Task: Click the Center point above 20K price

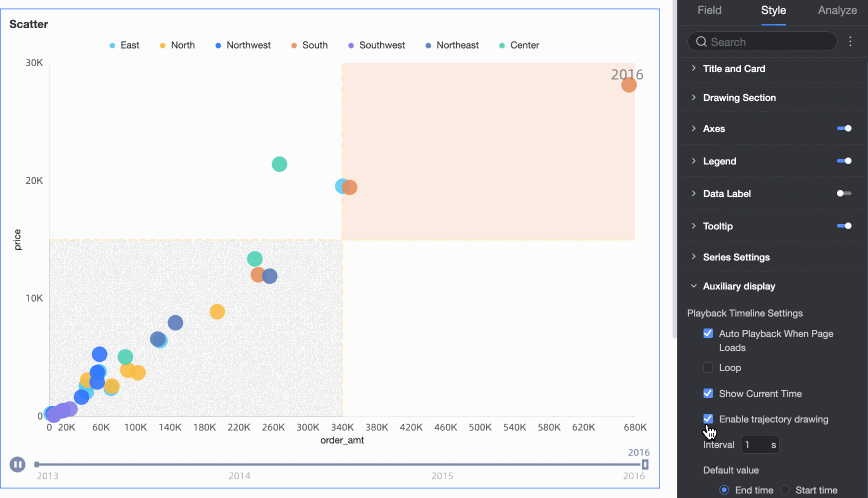Action: point(280,164)
